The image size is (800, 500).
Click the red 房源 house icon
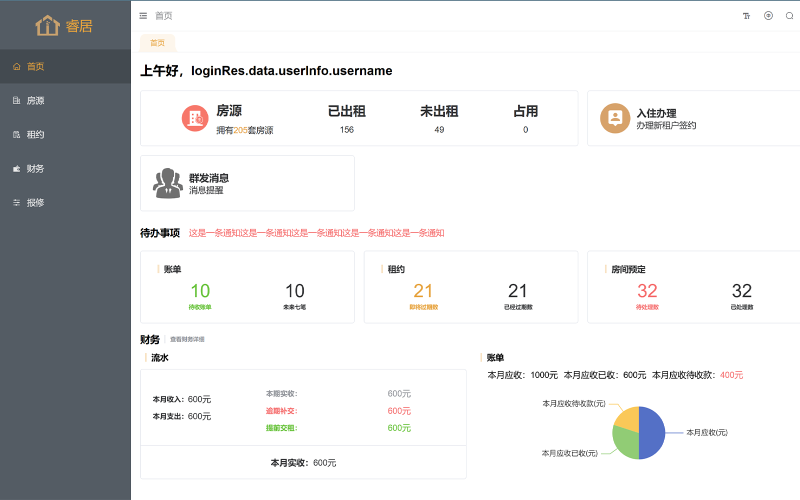pos(195,119)
